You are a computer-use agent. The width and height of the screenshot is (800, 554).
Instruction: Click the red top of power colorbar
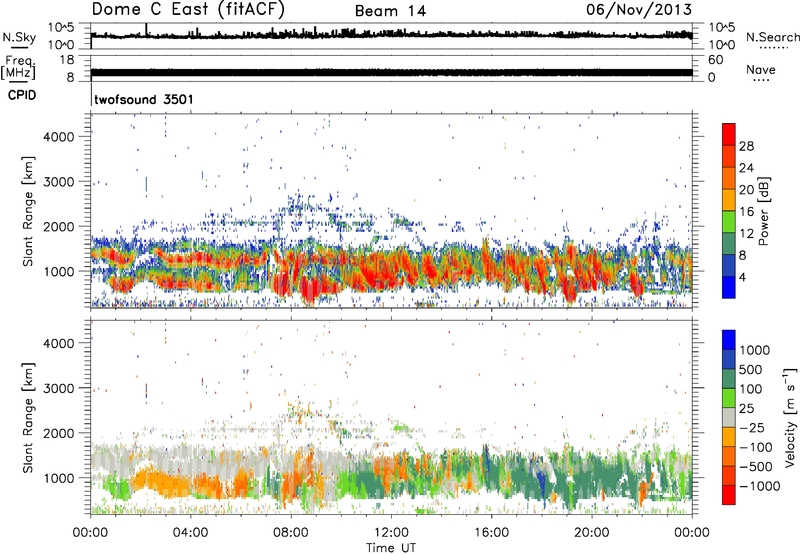point(729,134)
